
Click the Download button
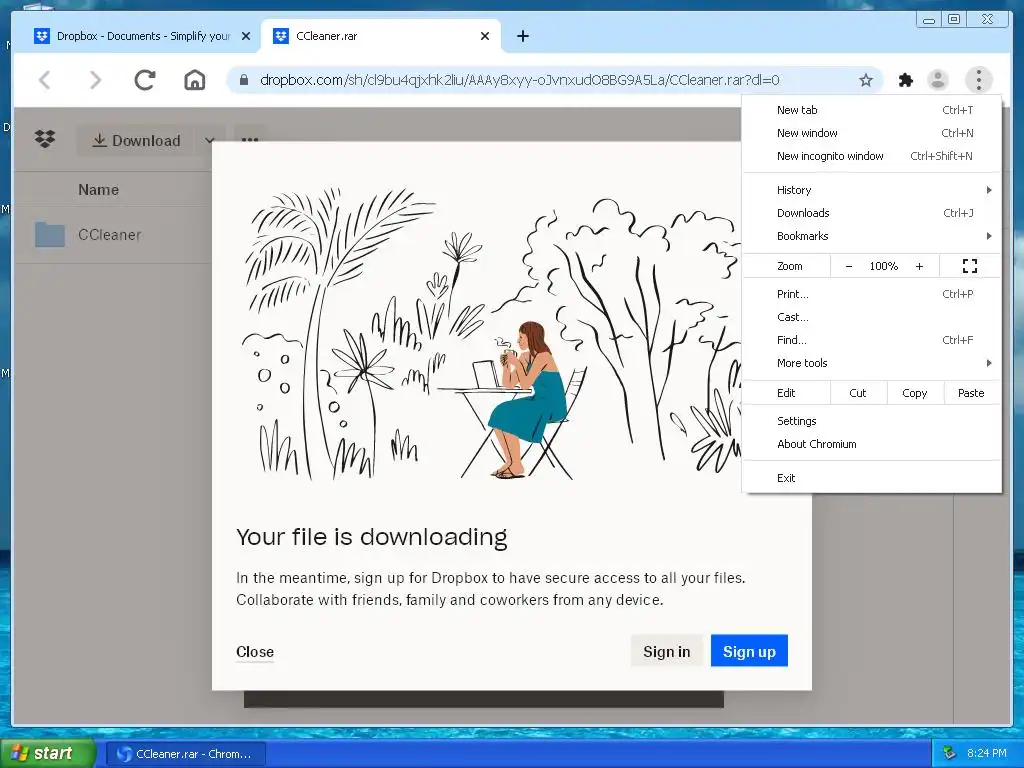(x=136, y=140)
